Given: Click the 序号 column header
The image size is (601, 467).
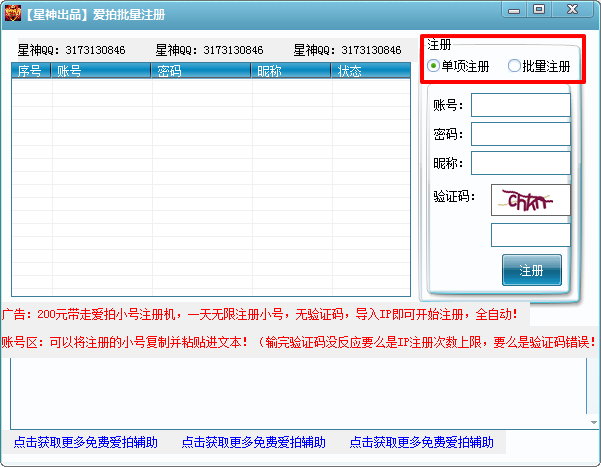Looking at the screenshot, I should click(31, 71).
